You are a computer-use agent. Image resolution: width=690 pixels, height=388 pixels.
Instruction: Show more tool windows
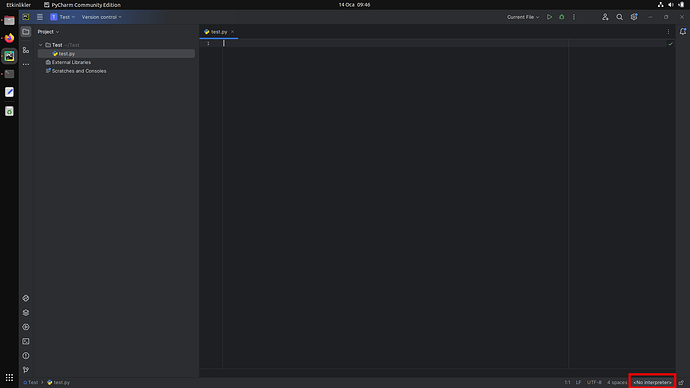click(x=26, y=64)
